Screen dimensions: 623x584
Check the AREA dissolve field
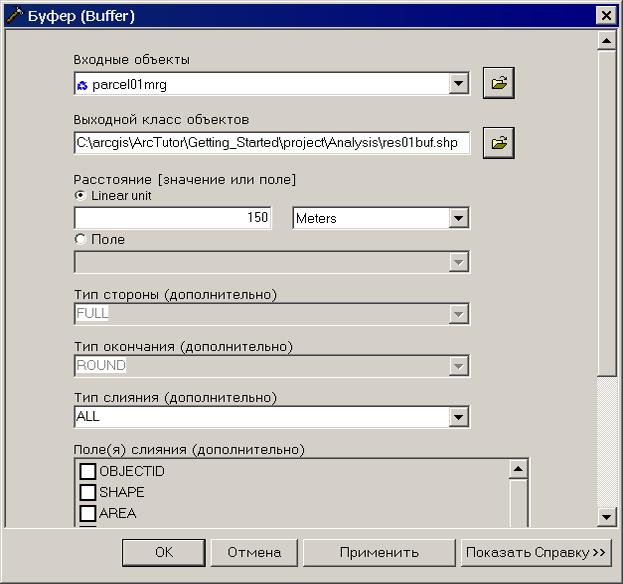point(87,513)
